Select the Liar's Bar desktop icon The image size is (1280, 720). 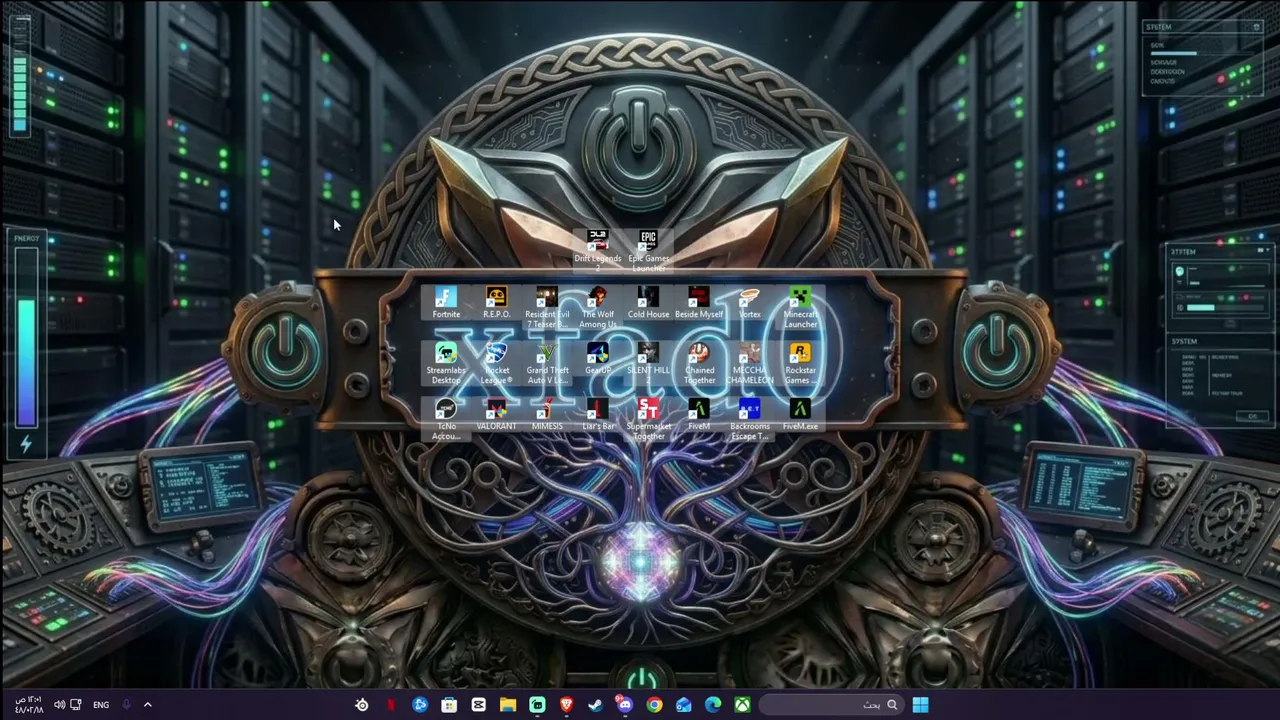[x=598, y=415]
